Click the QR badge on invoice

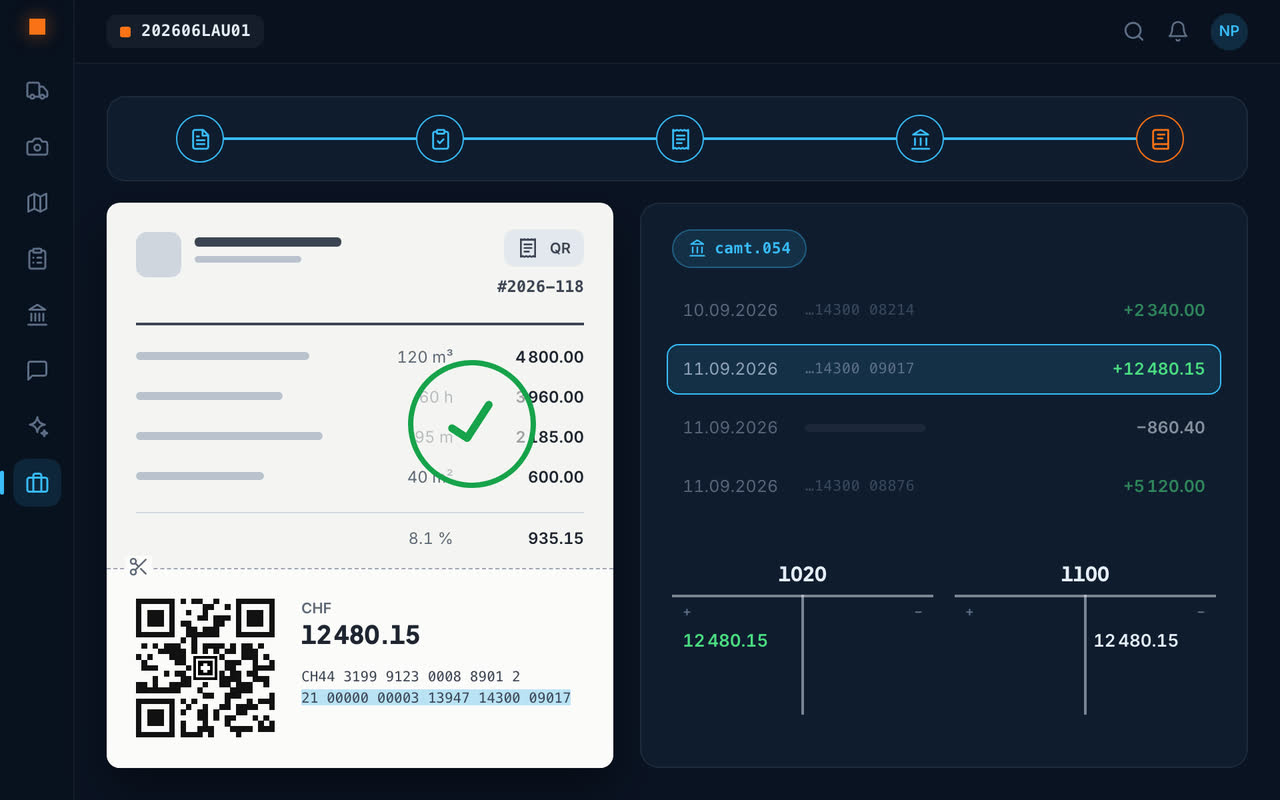[544, 248]
